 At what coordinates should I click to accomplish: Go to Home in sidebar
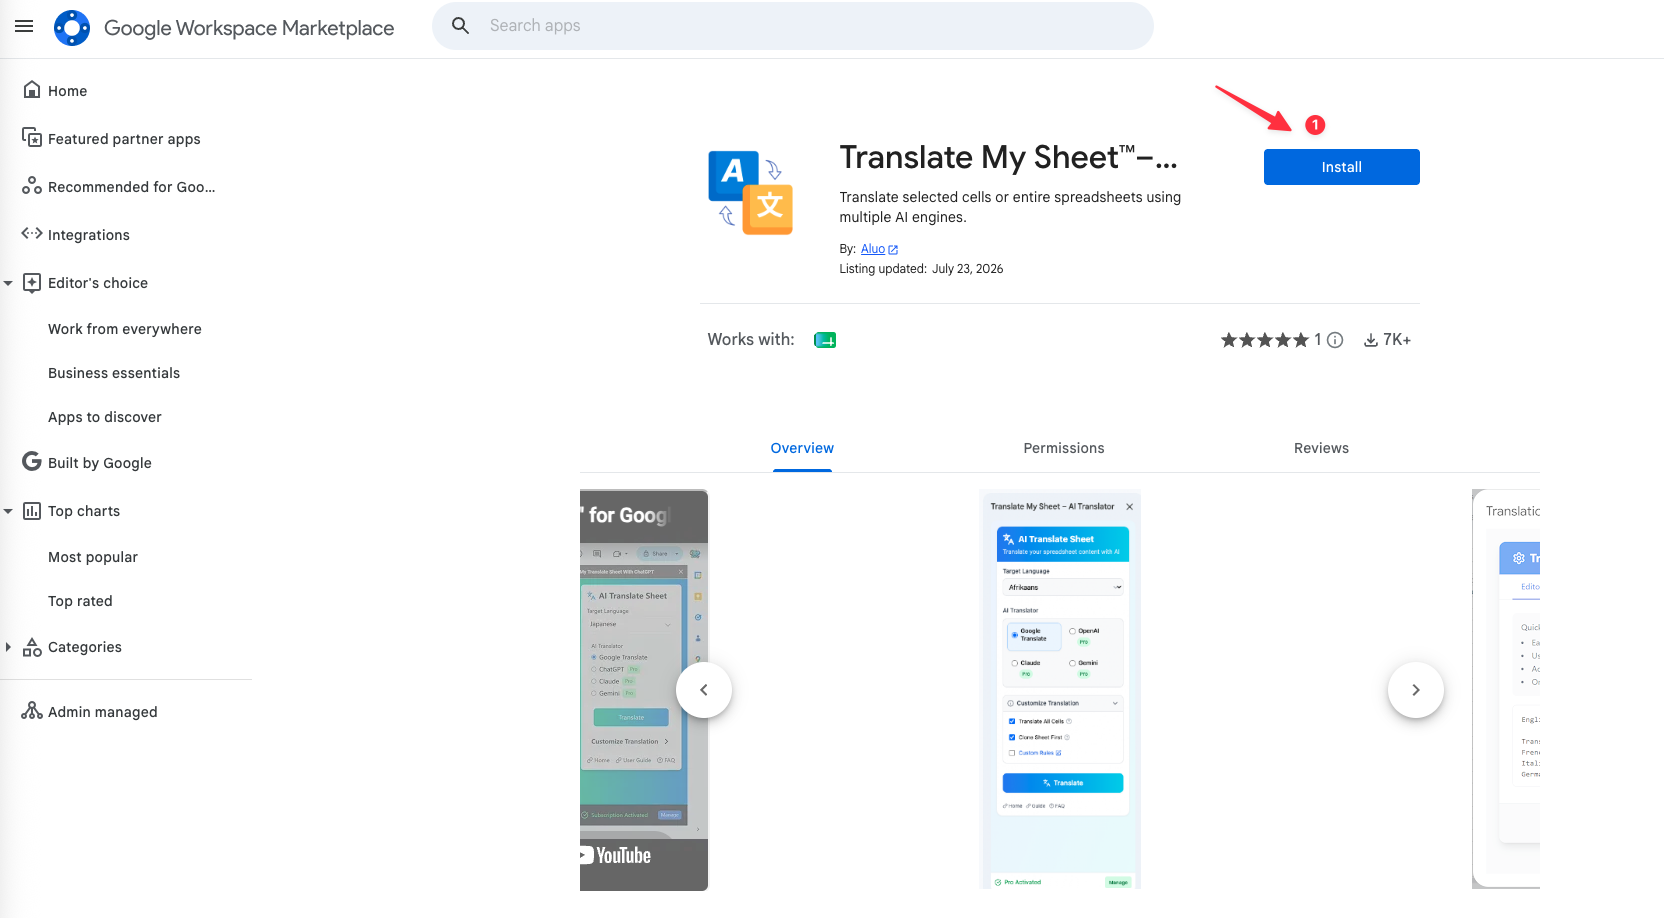click(67, 91)
